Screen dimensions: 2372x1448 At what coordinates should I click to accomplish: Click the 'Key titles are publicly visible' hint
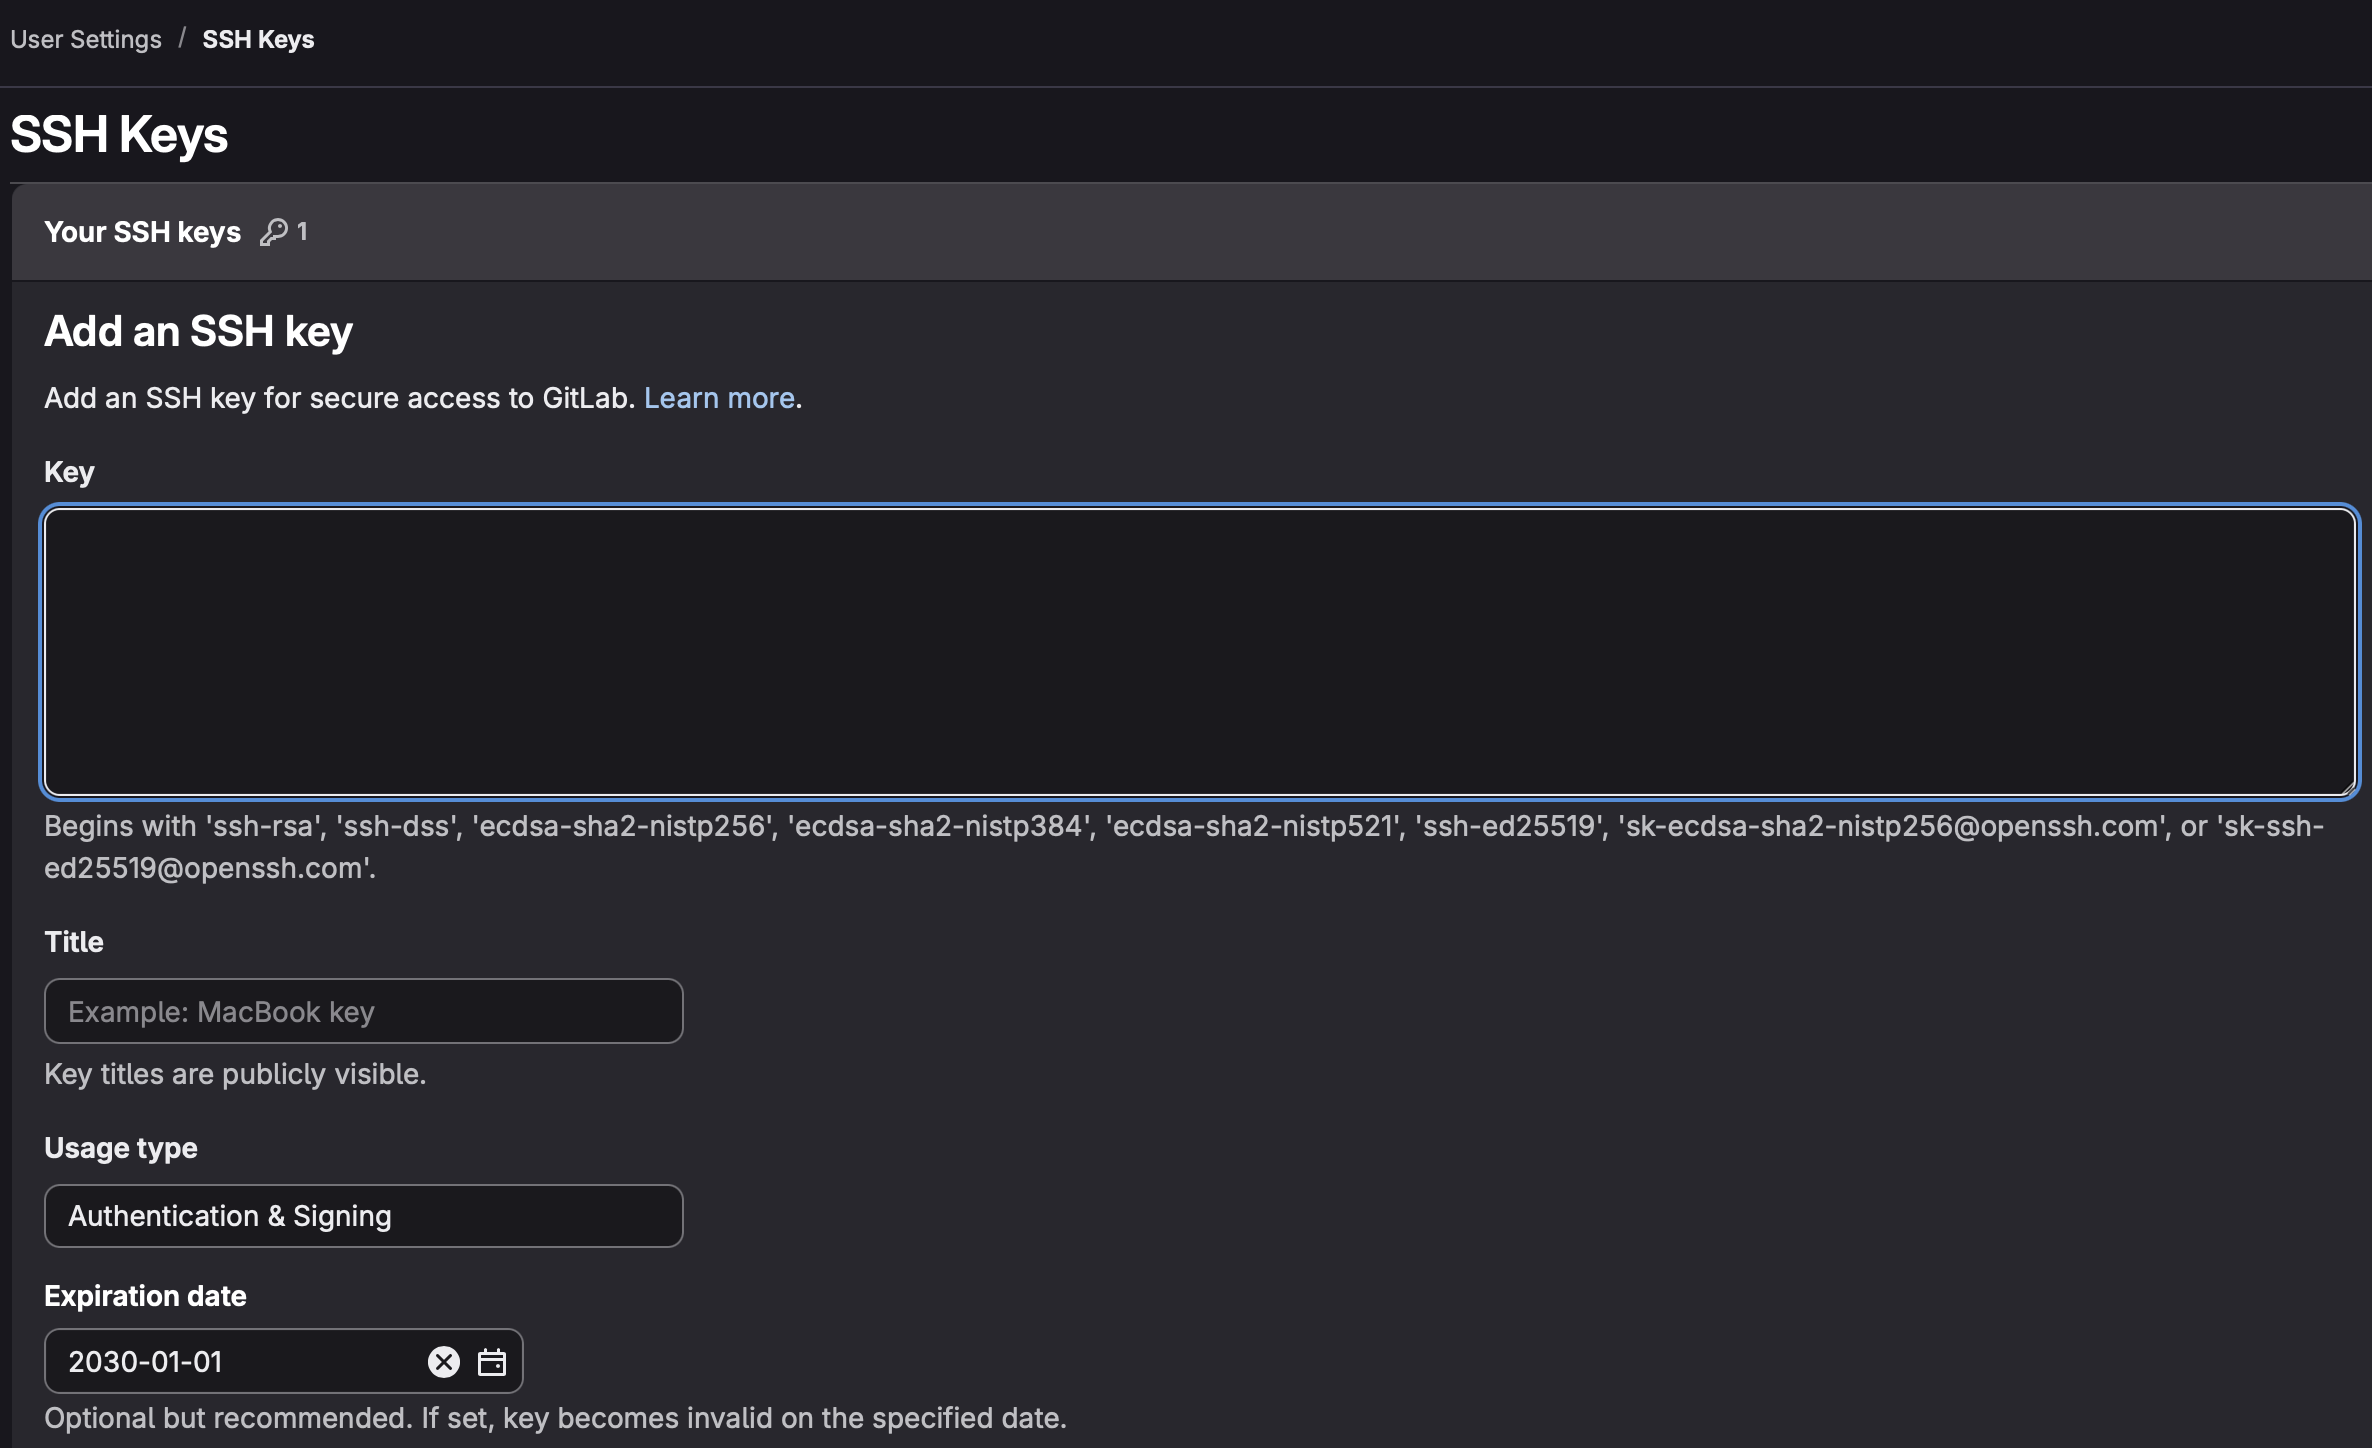[x=235, y=1074]
